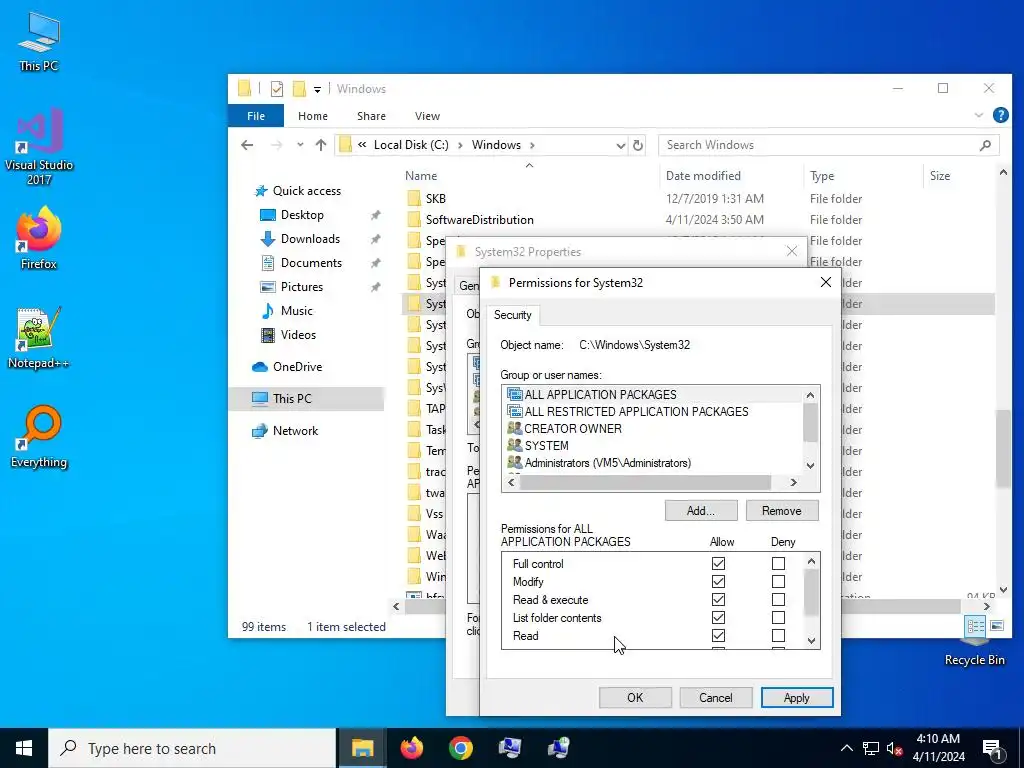Refresh the Windows folder view

[x=638, y=145]
